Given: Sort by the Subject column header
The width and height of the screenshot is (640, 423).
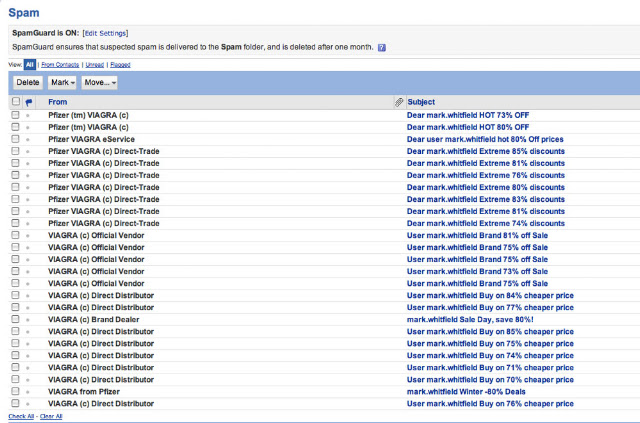Looking at the screenshot, I should coord(421,102).
